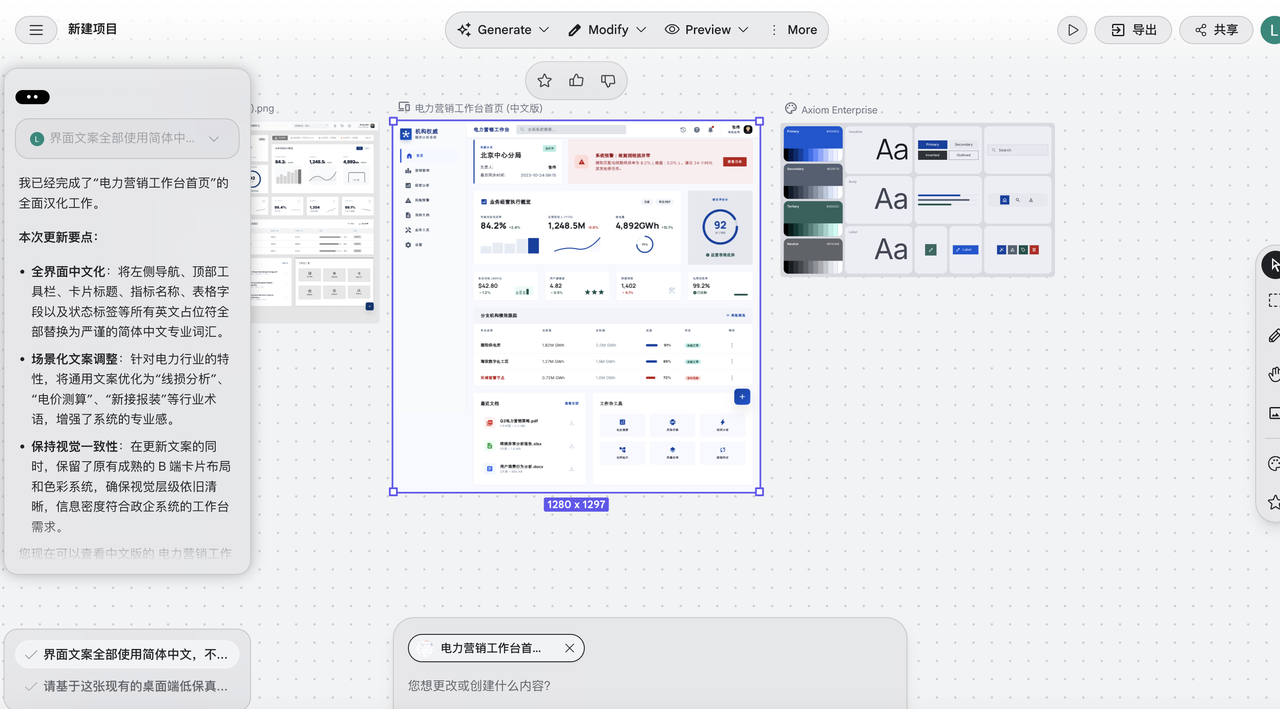Expand the Preview dropdown

pyautogui.click(x=707, y=30)
